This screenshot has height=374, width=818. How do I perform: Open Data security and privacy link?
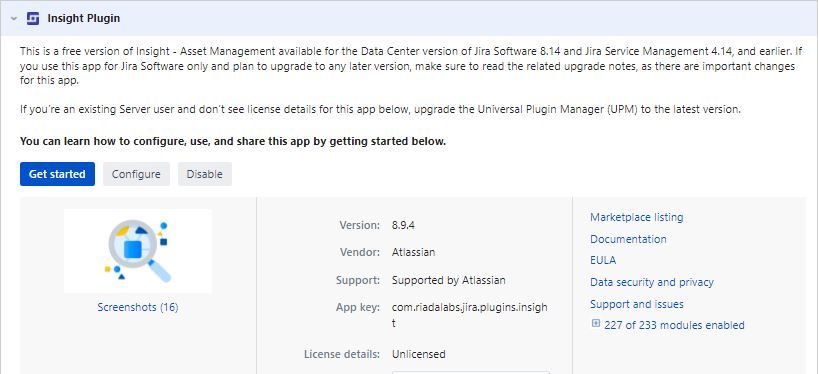coord(652,282)
